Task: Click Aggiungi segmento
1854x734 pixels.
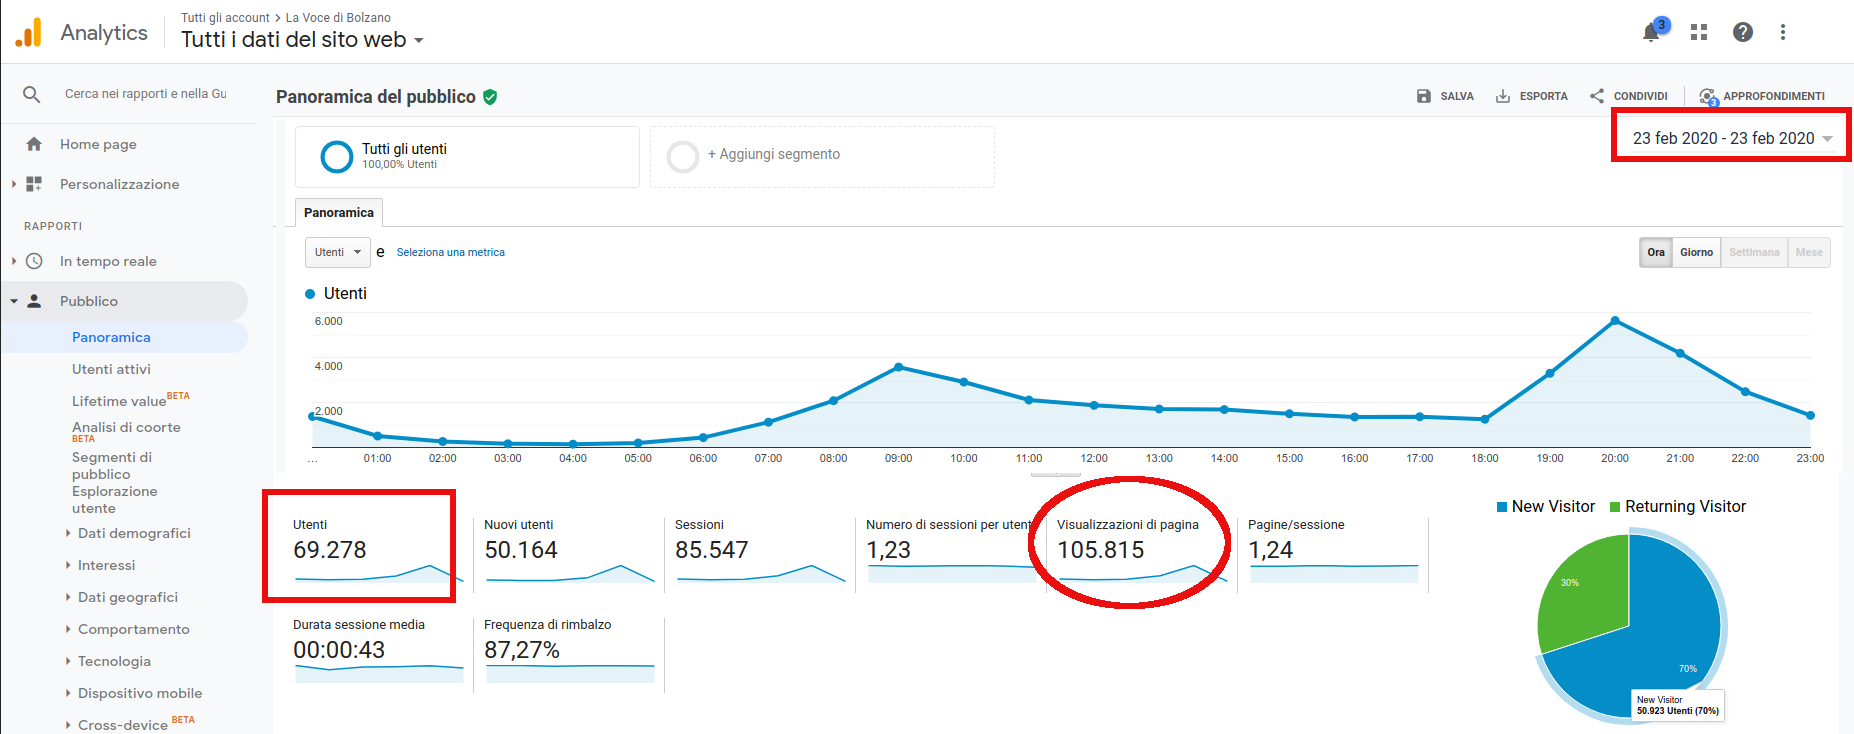Action: pos(773,154)
